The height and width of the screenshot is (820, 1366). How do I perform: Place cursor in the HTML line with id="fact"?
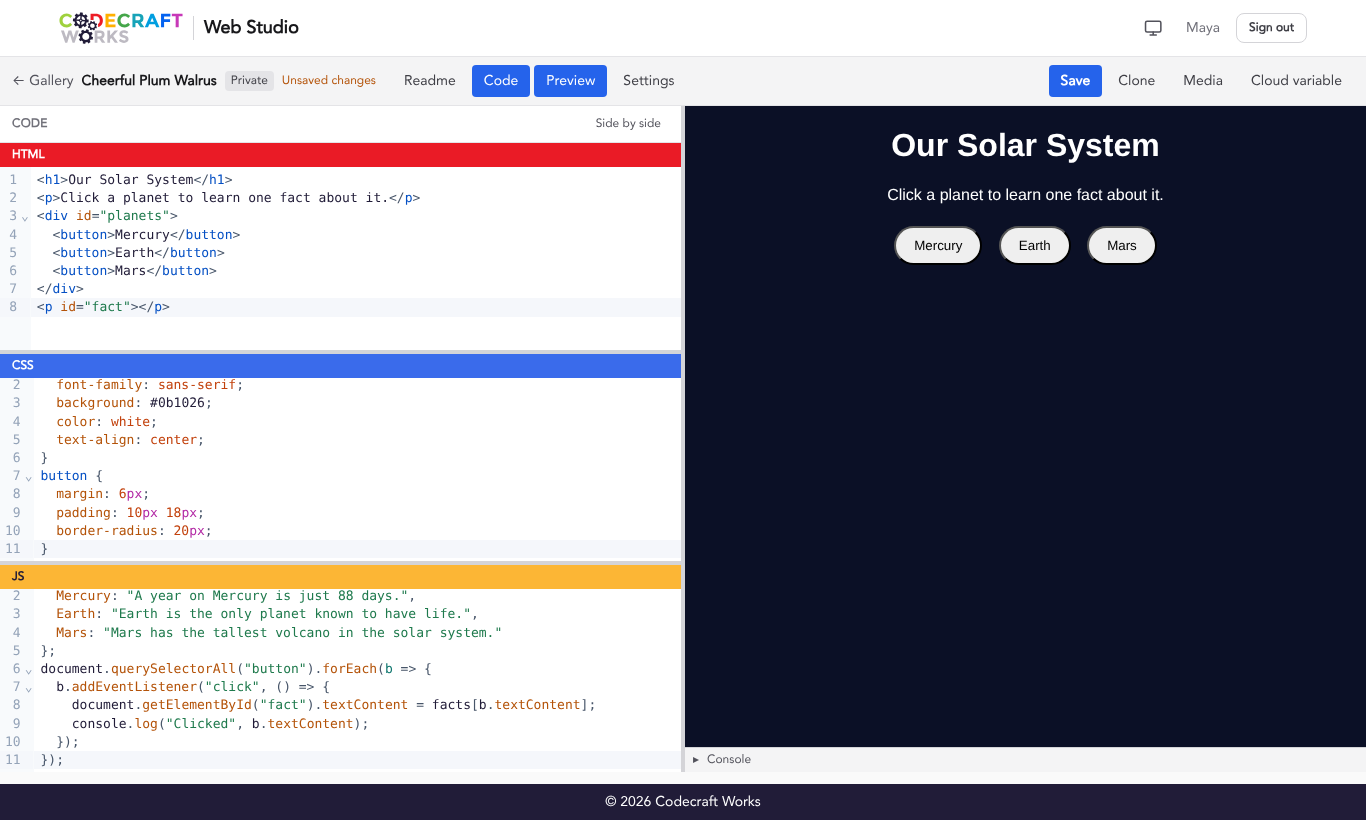click(x=356, y=307)
